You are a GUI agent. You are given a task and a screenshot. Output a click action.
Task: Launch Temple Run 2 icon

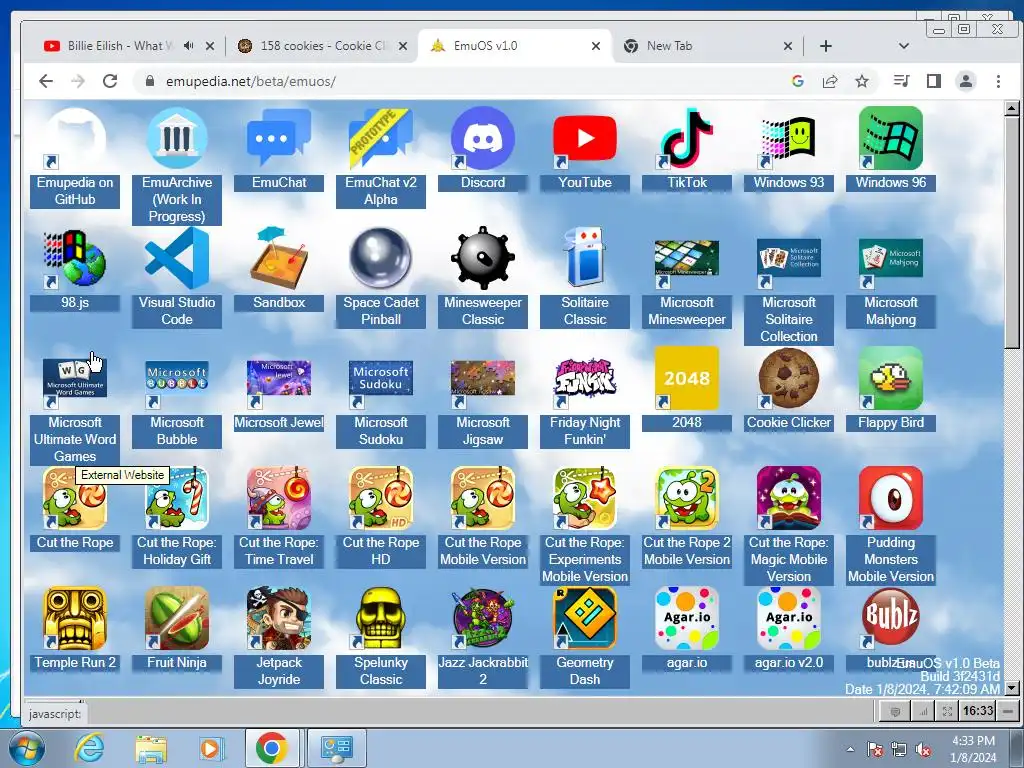tap(74, 618)
